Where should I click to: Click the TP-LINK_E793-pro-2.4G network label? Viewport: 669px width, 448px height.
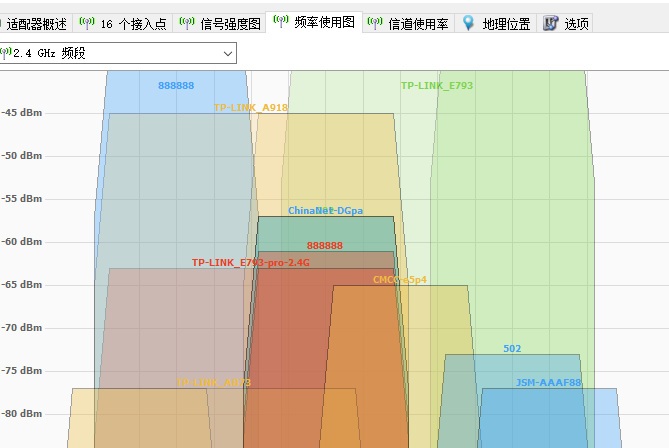click(251, 262)
